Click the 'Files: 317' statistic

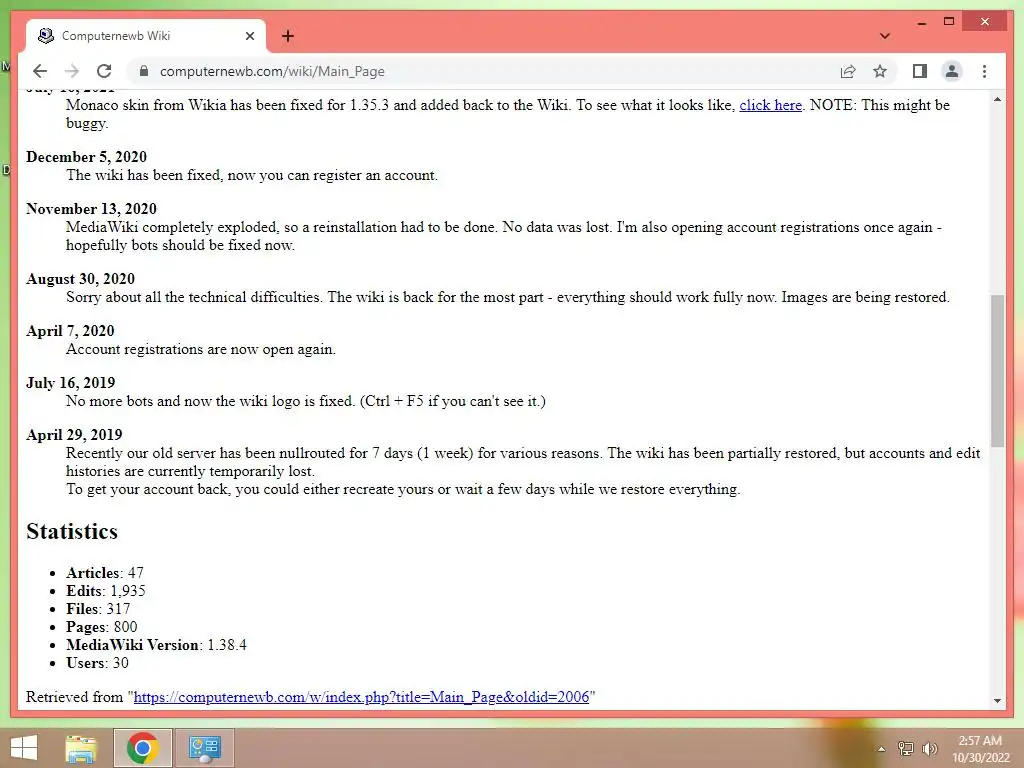98,609
